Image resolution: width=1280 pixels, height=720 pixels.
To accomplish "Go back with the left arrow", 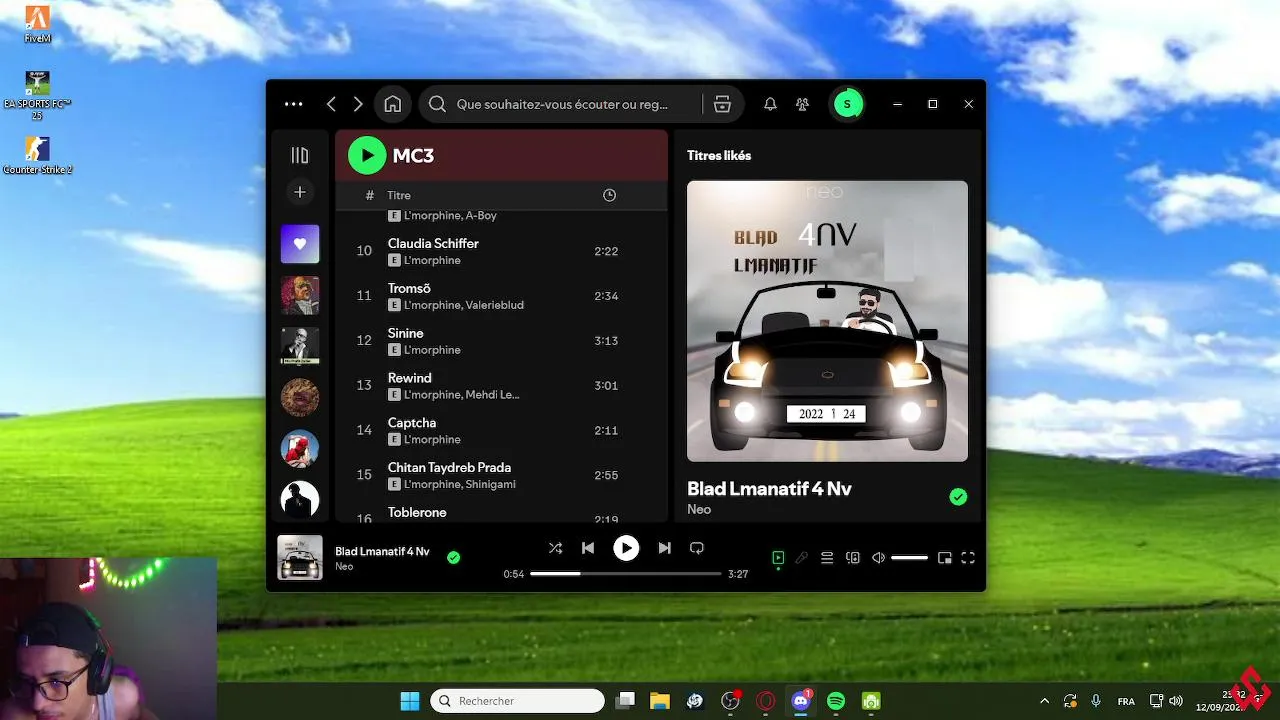I will click(x=331, y=104).
